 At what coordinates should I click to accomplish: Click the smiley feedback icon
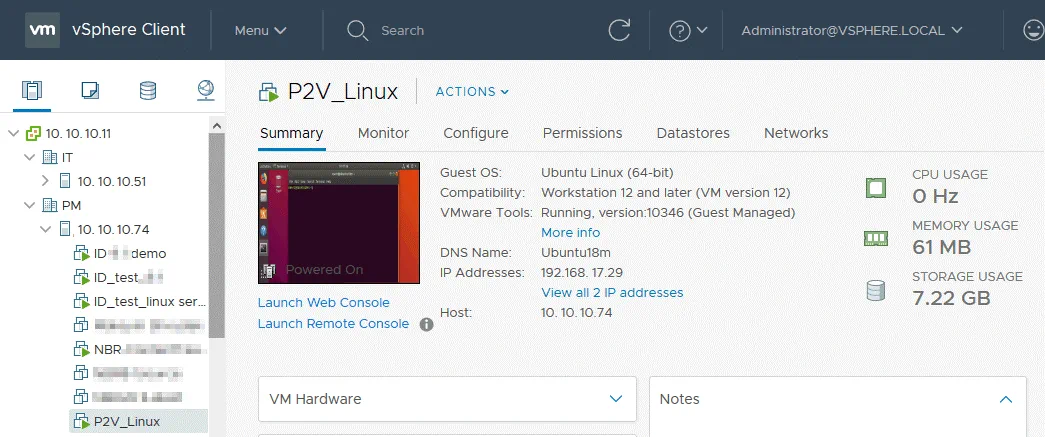pos(1034,30)
